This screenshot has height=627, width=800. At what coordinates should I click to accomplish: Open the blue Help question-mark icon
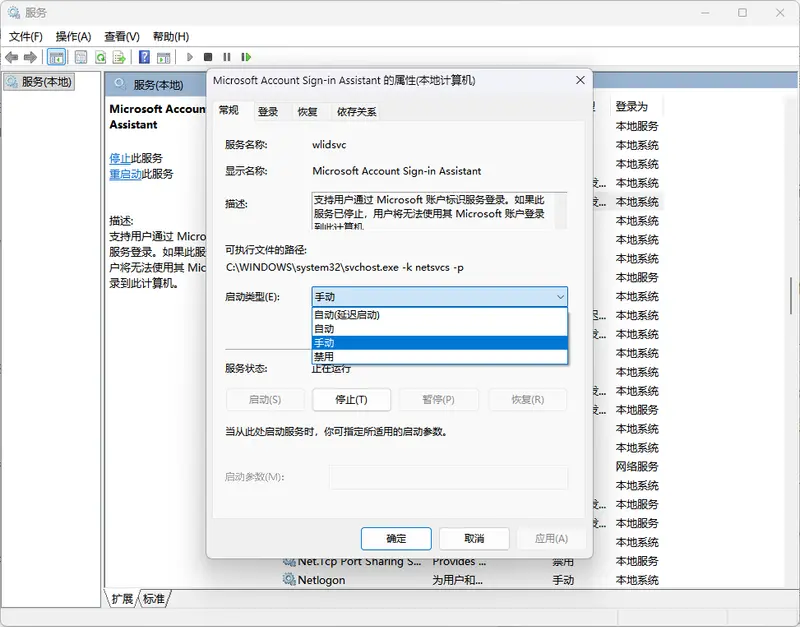(144, 57)
